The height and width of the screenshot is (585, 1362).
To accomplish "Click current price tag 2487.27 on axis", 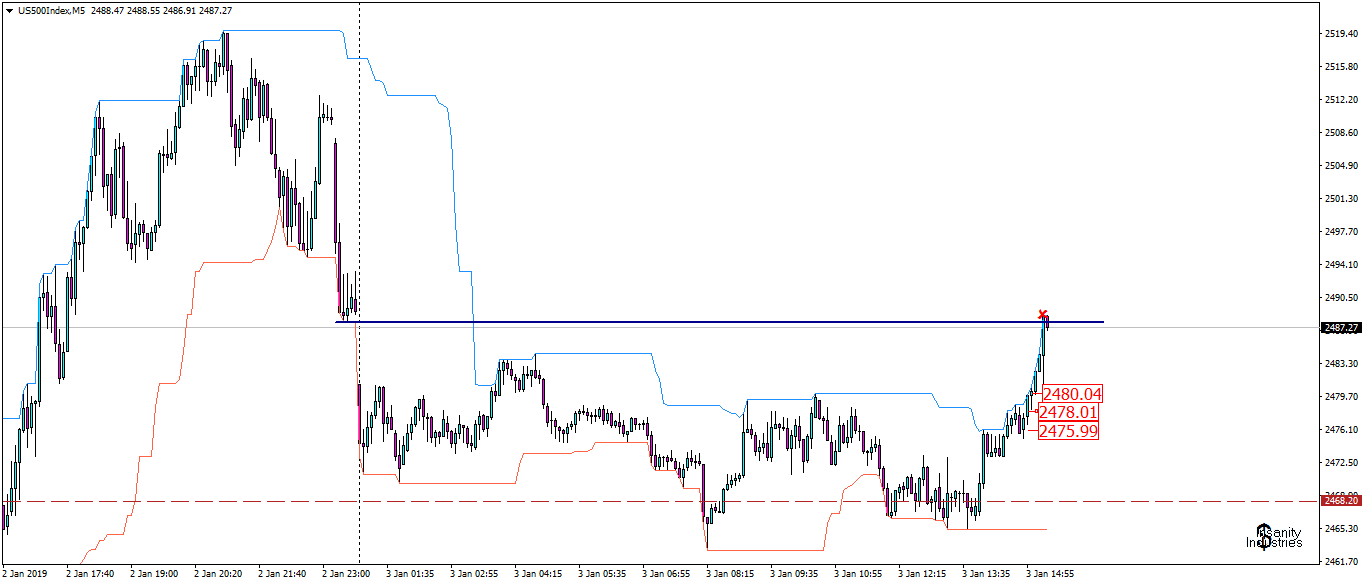I will point(1339,327).
